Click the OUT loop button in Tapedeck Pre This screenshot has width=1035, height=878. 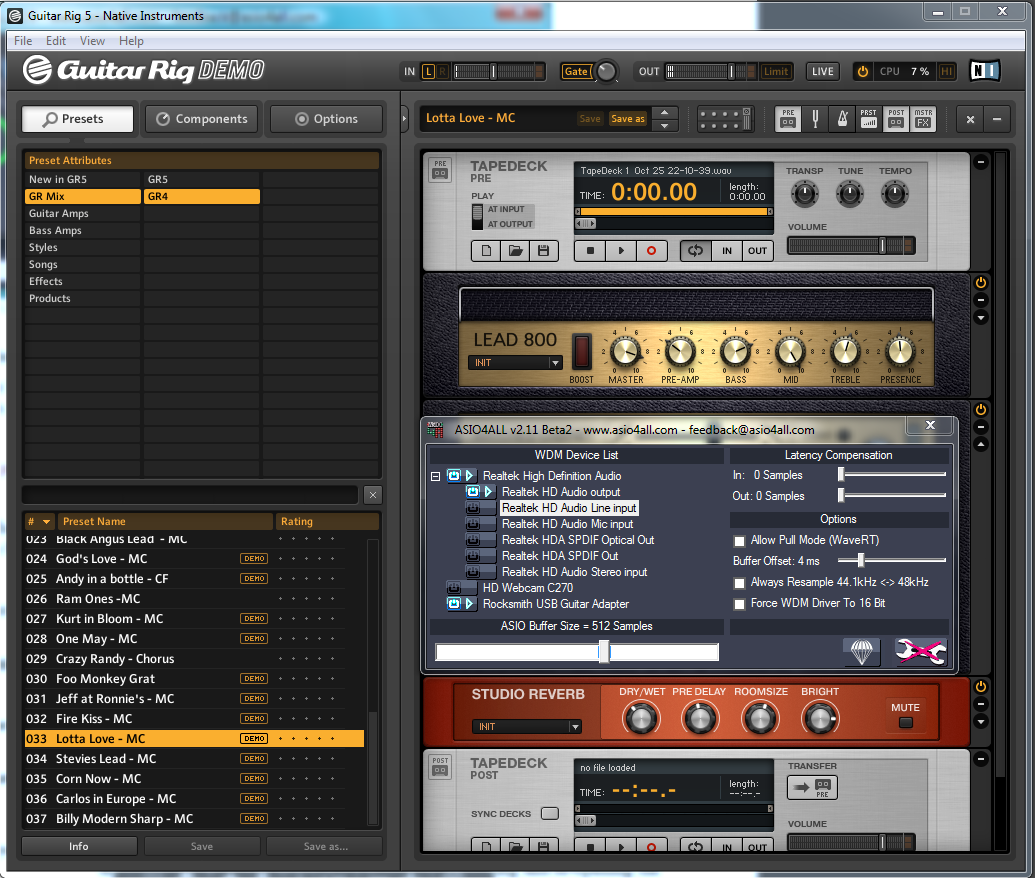point(757,251)
